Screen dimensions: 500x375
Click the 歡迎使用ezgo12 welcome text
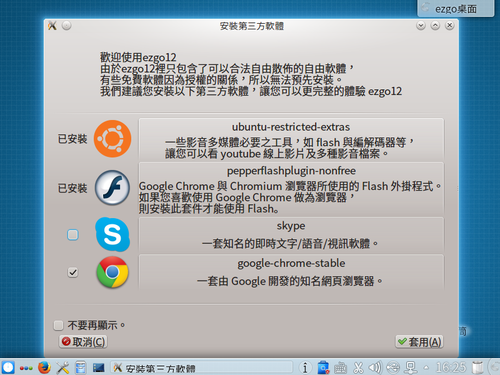pos(138,57)
